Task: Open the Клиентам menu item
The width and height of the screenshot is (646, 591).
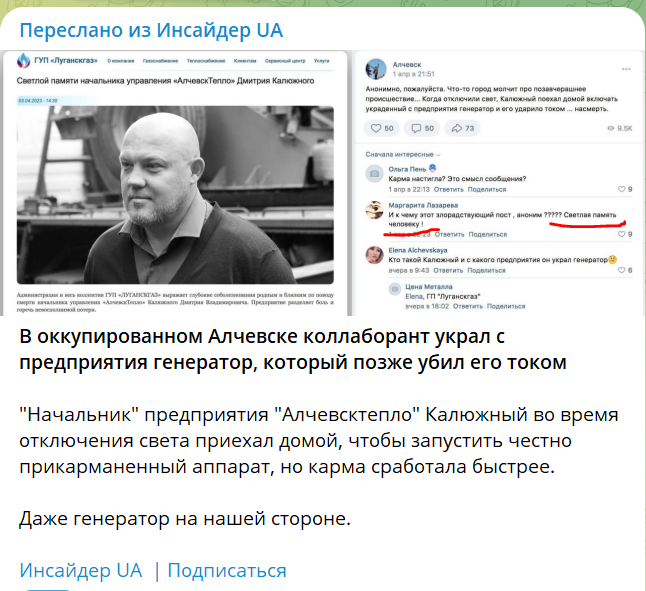Action: tap(245, 61)
